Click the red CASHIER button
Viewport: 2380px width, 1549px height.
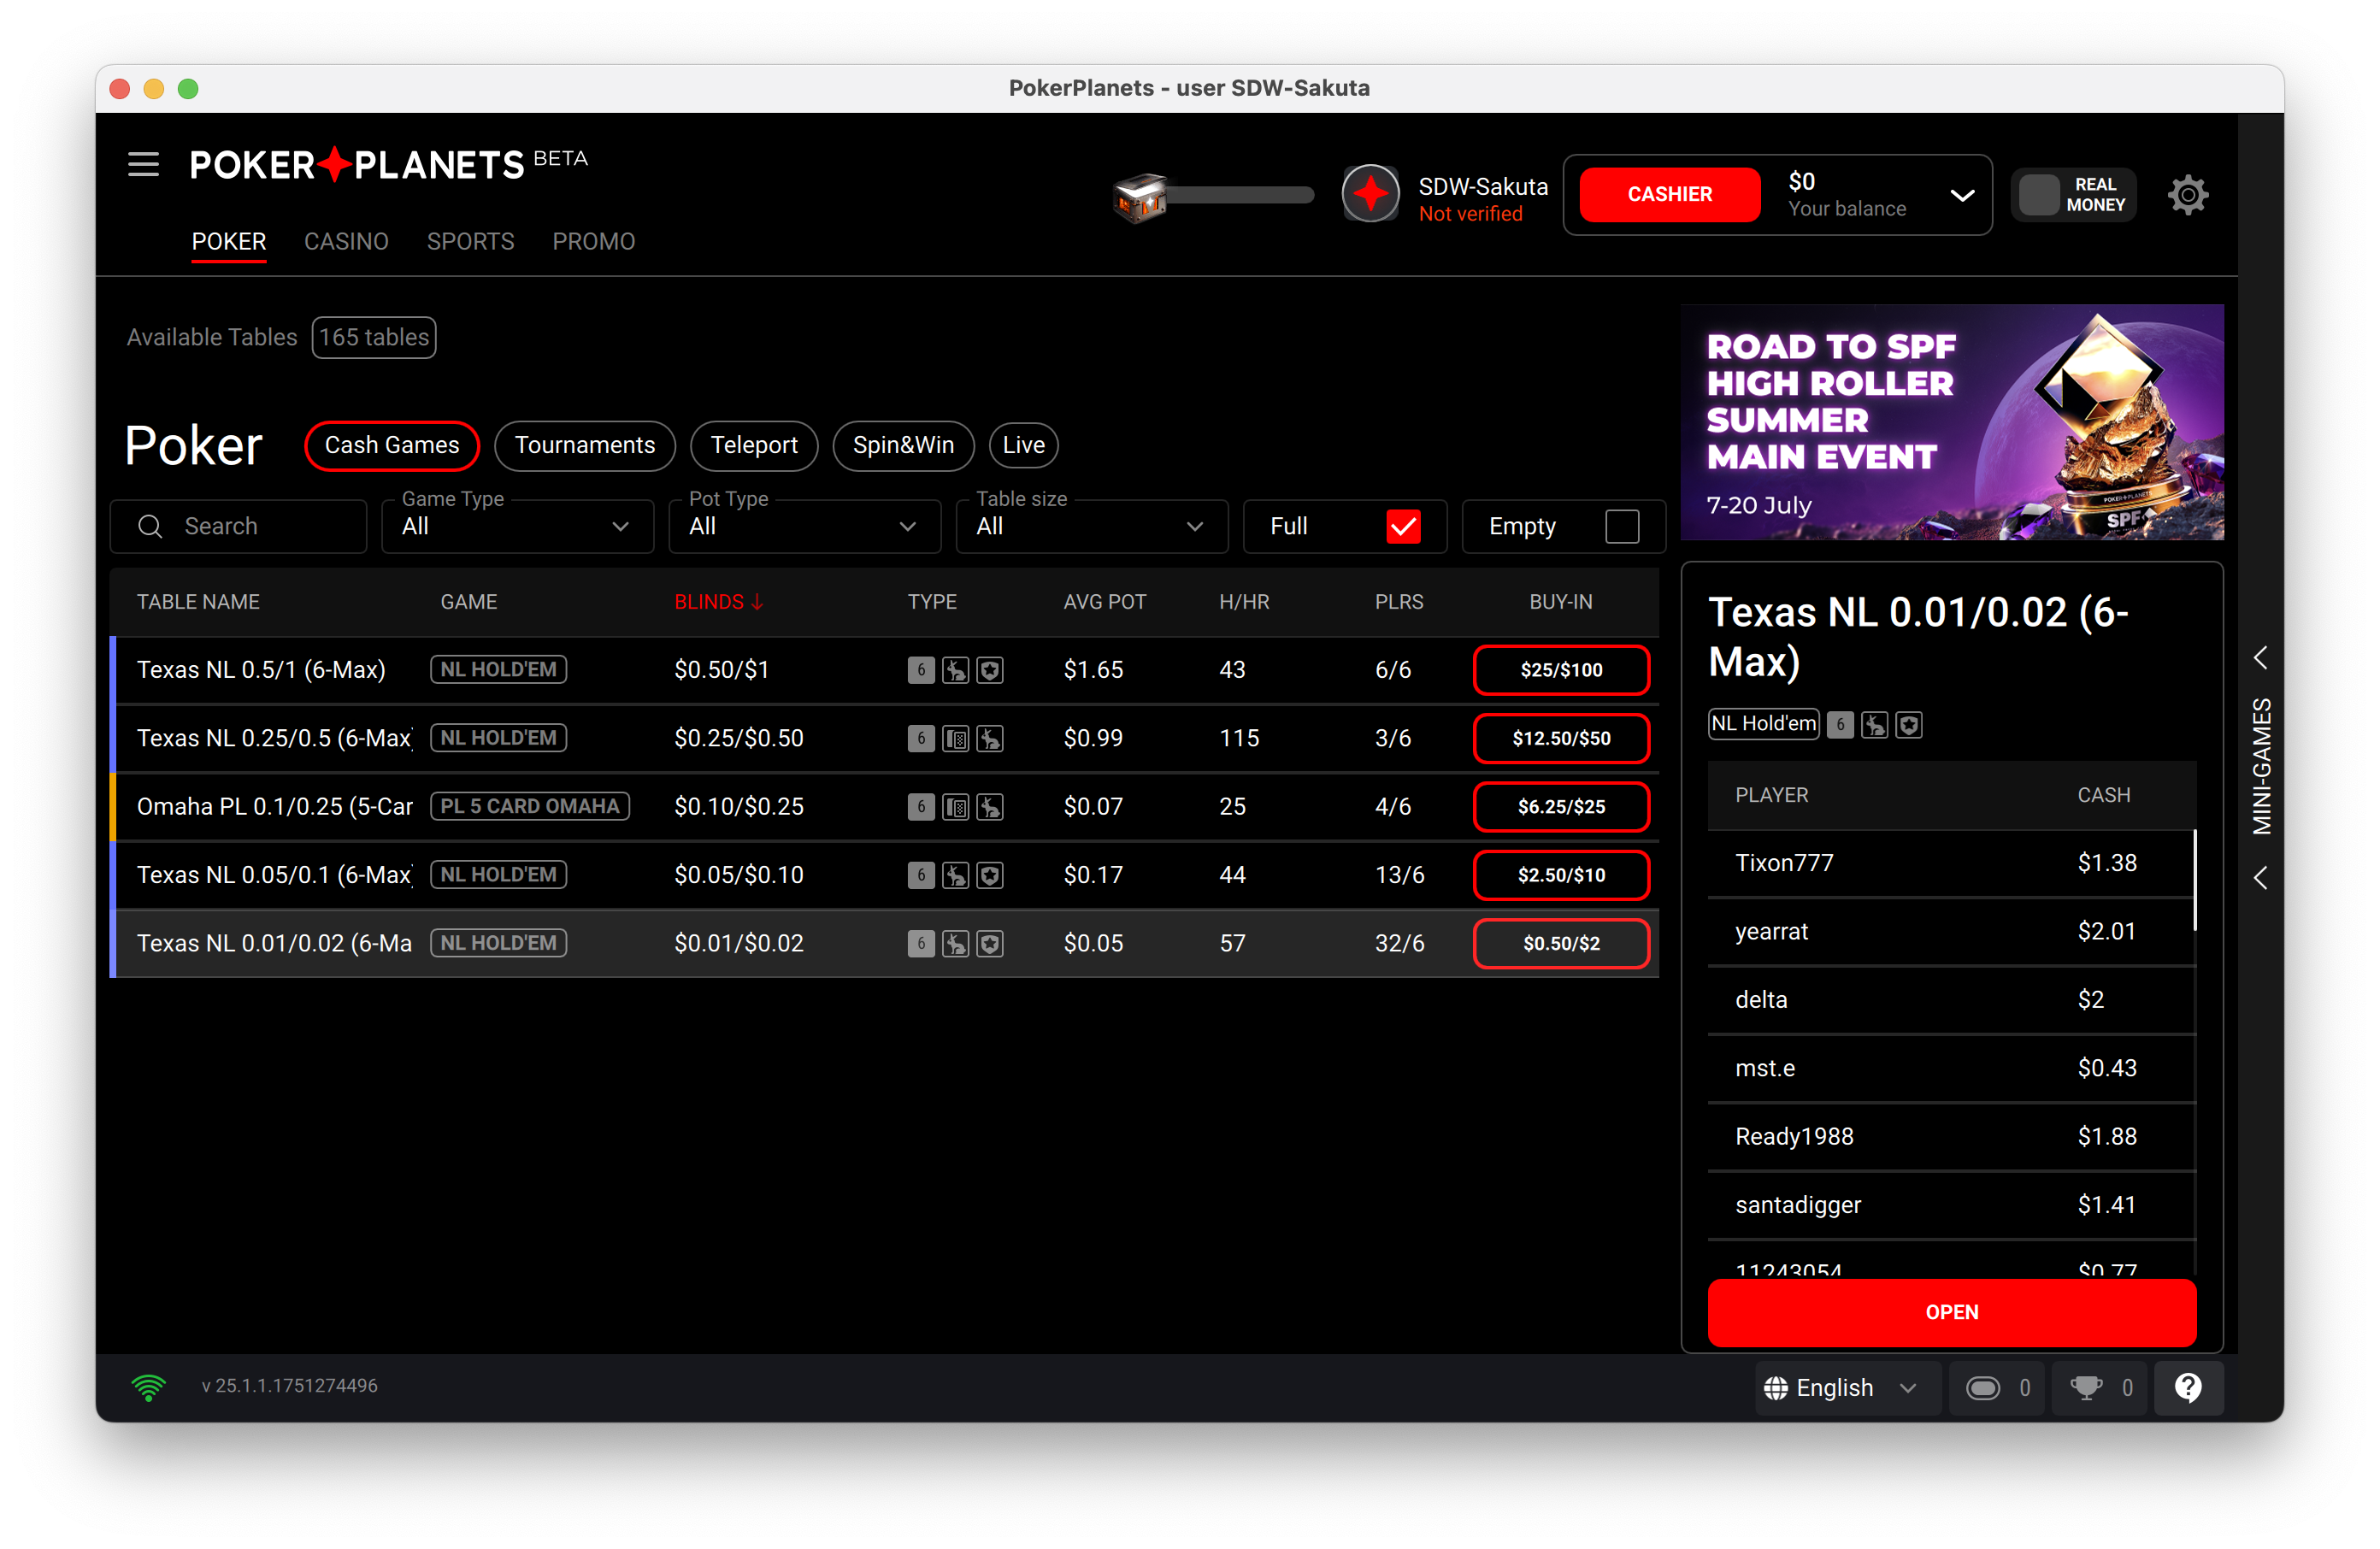pos(1669,194)
